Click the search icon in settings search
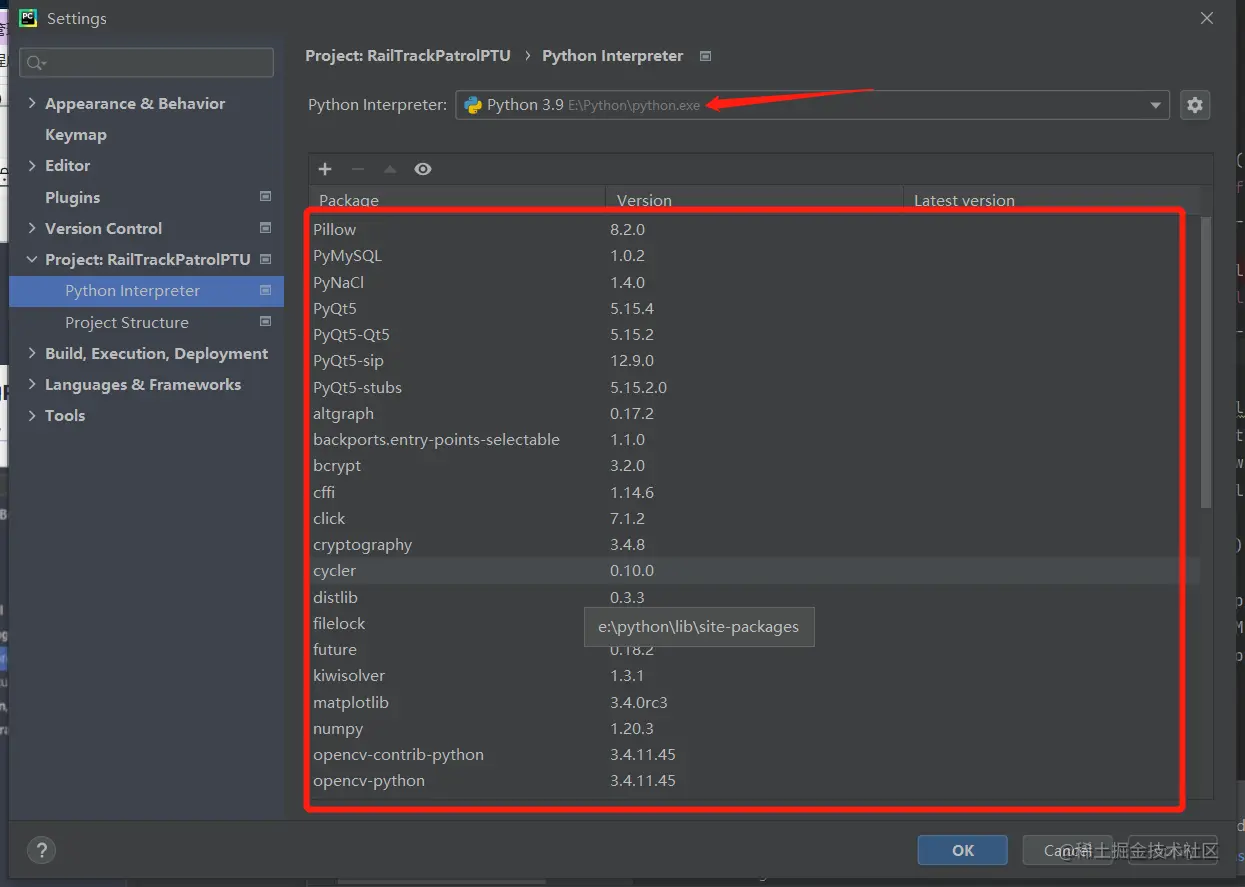 click(x=35, y=63)
